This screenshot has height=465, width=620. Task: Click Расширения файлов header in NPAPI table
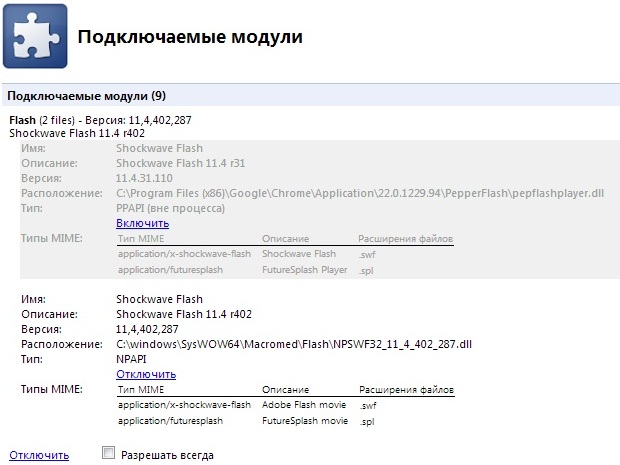point(406,390)
